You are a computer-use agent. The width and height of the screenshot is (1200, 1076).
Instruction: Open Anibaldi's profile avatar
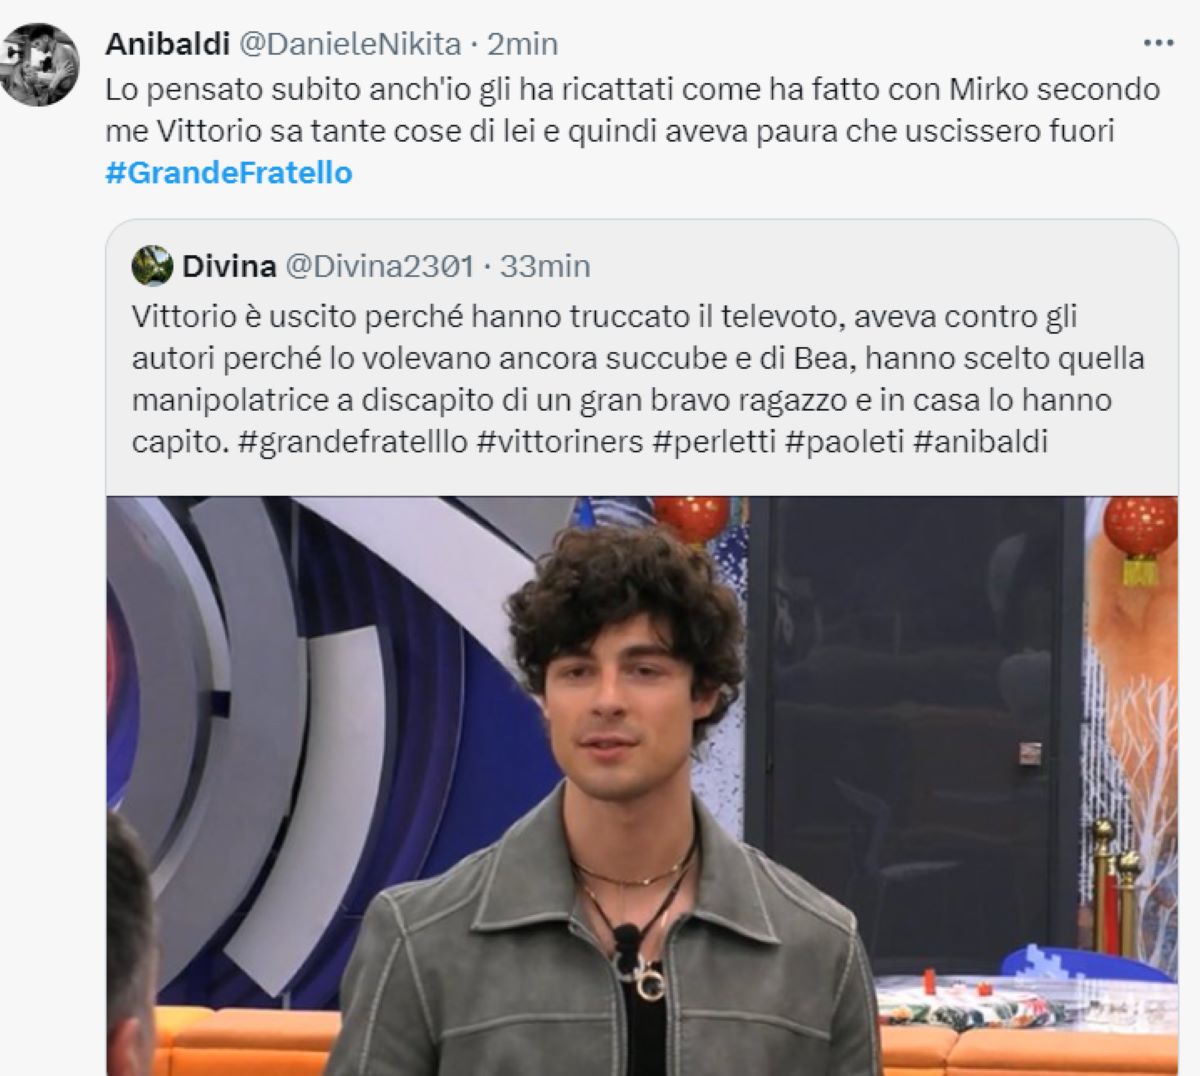[39, 65]
